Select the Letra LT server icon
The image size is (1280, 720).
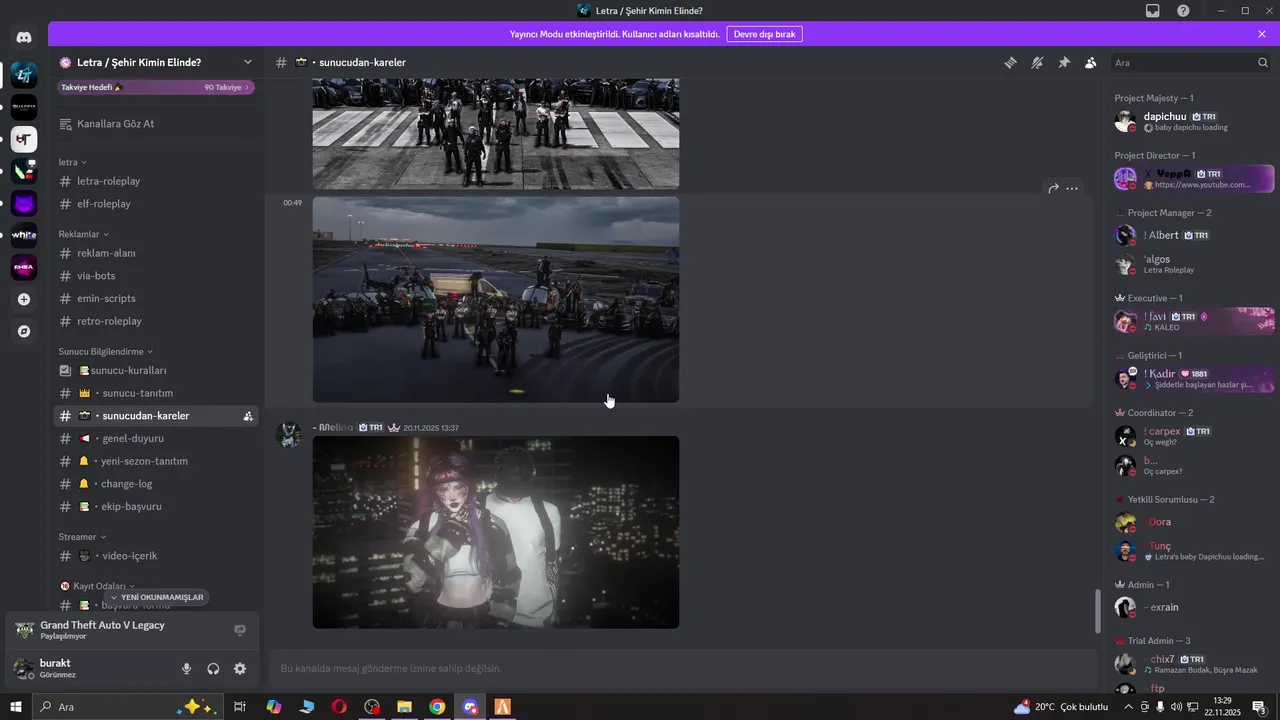pyautogui.click(x=24, y=74)
